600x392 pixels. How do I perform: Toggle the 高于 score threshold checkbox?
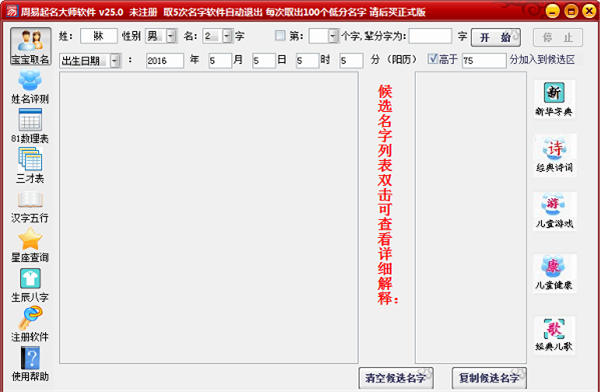(x=432, y=59)
